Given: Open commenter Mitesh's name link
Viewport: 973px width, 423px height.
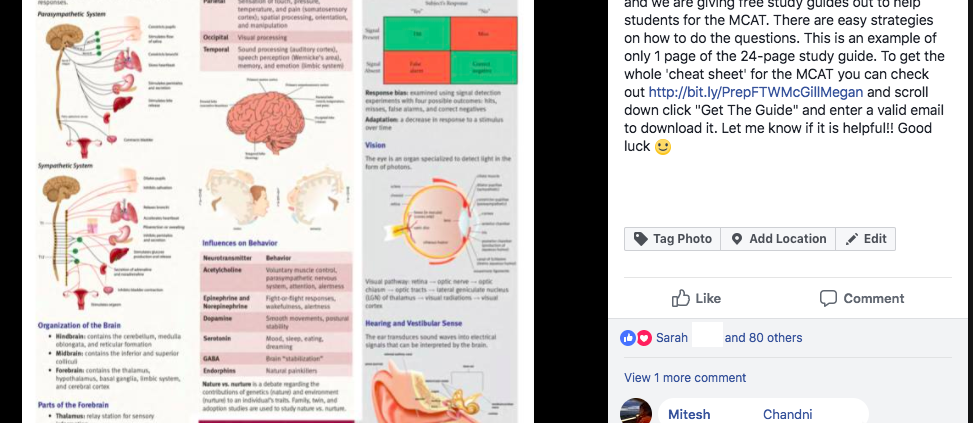Looking at the screenshot, I should point(689,414).
